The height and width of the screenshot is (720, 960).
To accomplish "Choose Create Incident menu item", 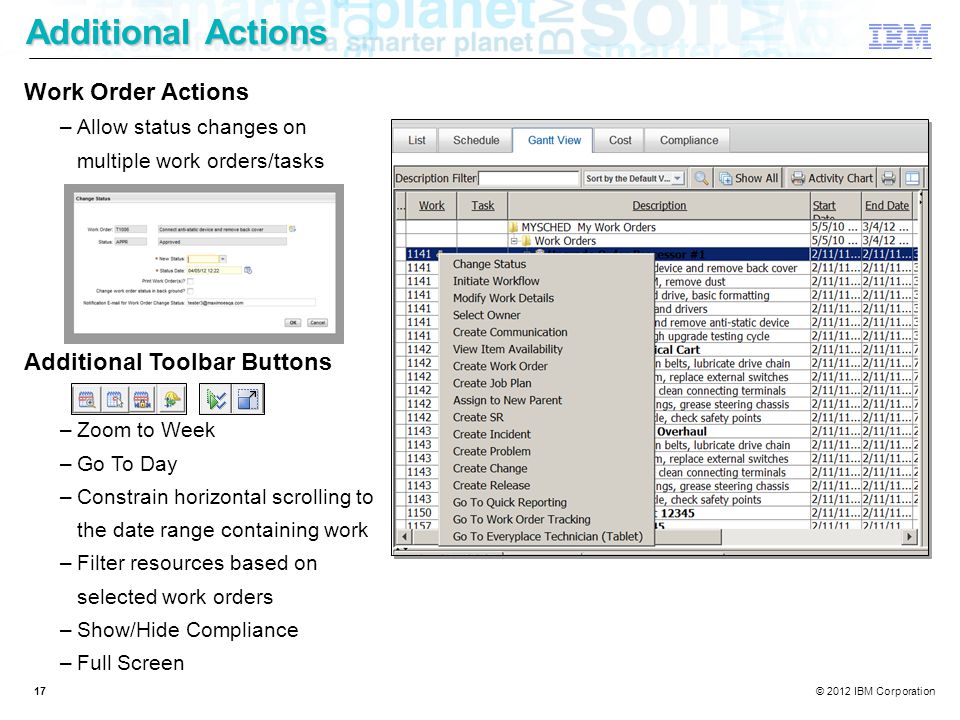I will tap(547, 434).
